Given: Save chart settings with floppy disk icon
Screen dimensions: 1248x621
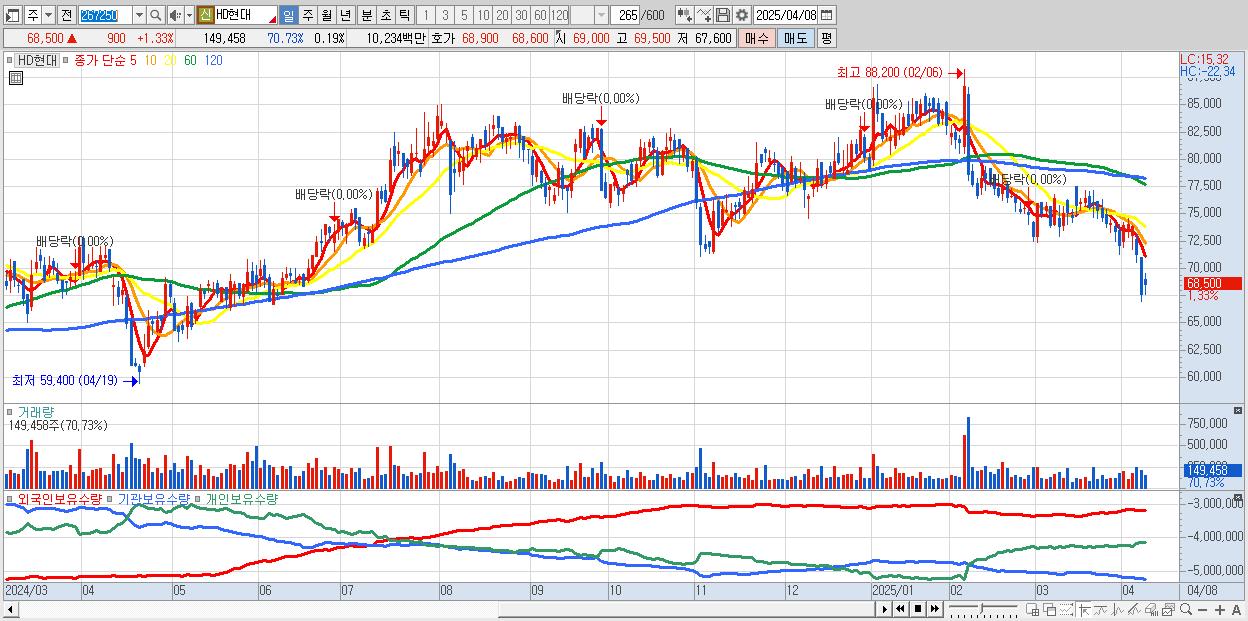Looking at the screenshot, I should [722, 15].
